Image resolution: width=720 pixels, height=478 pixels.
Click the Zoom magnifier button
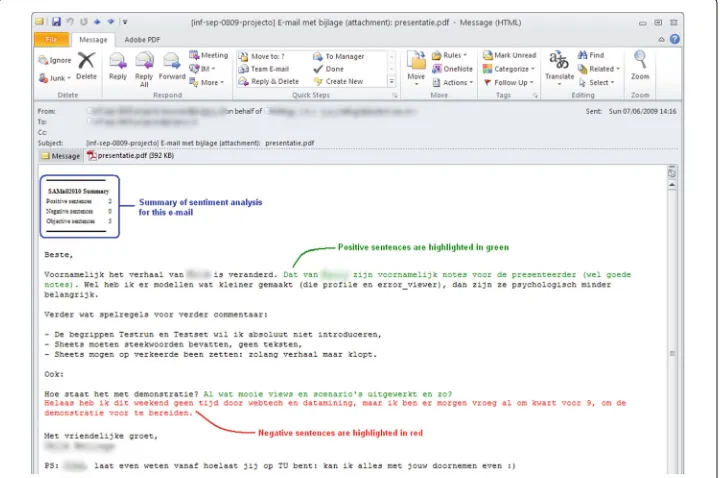[640, 66]
